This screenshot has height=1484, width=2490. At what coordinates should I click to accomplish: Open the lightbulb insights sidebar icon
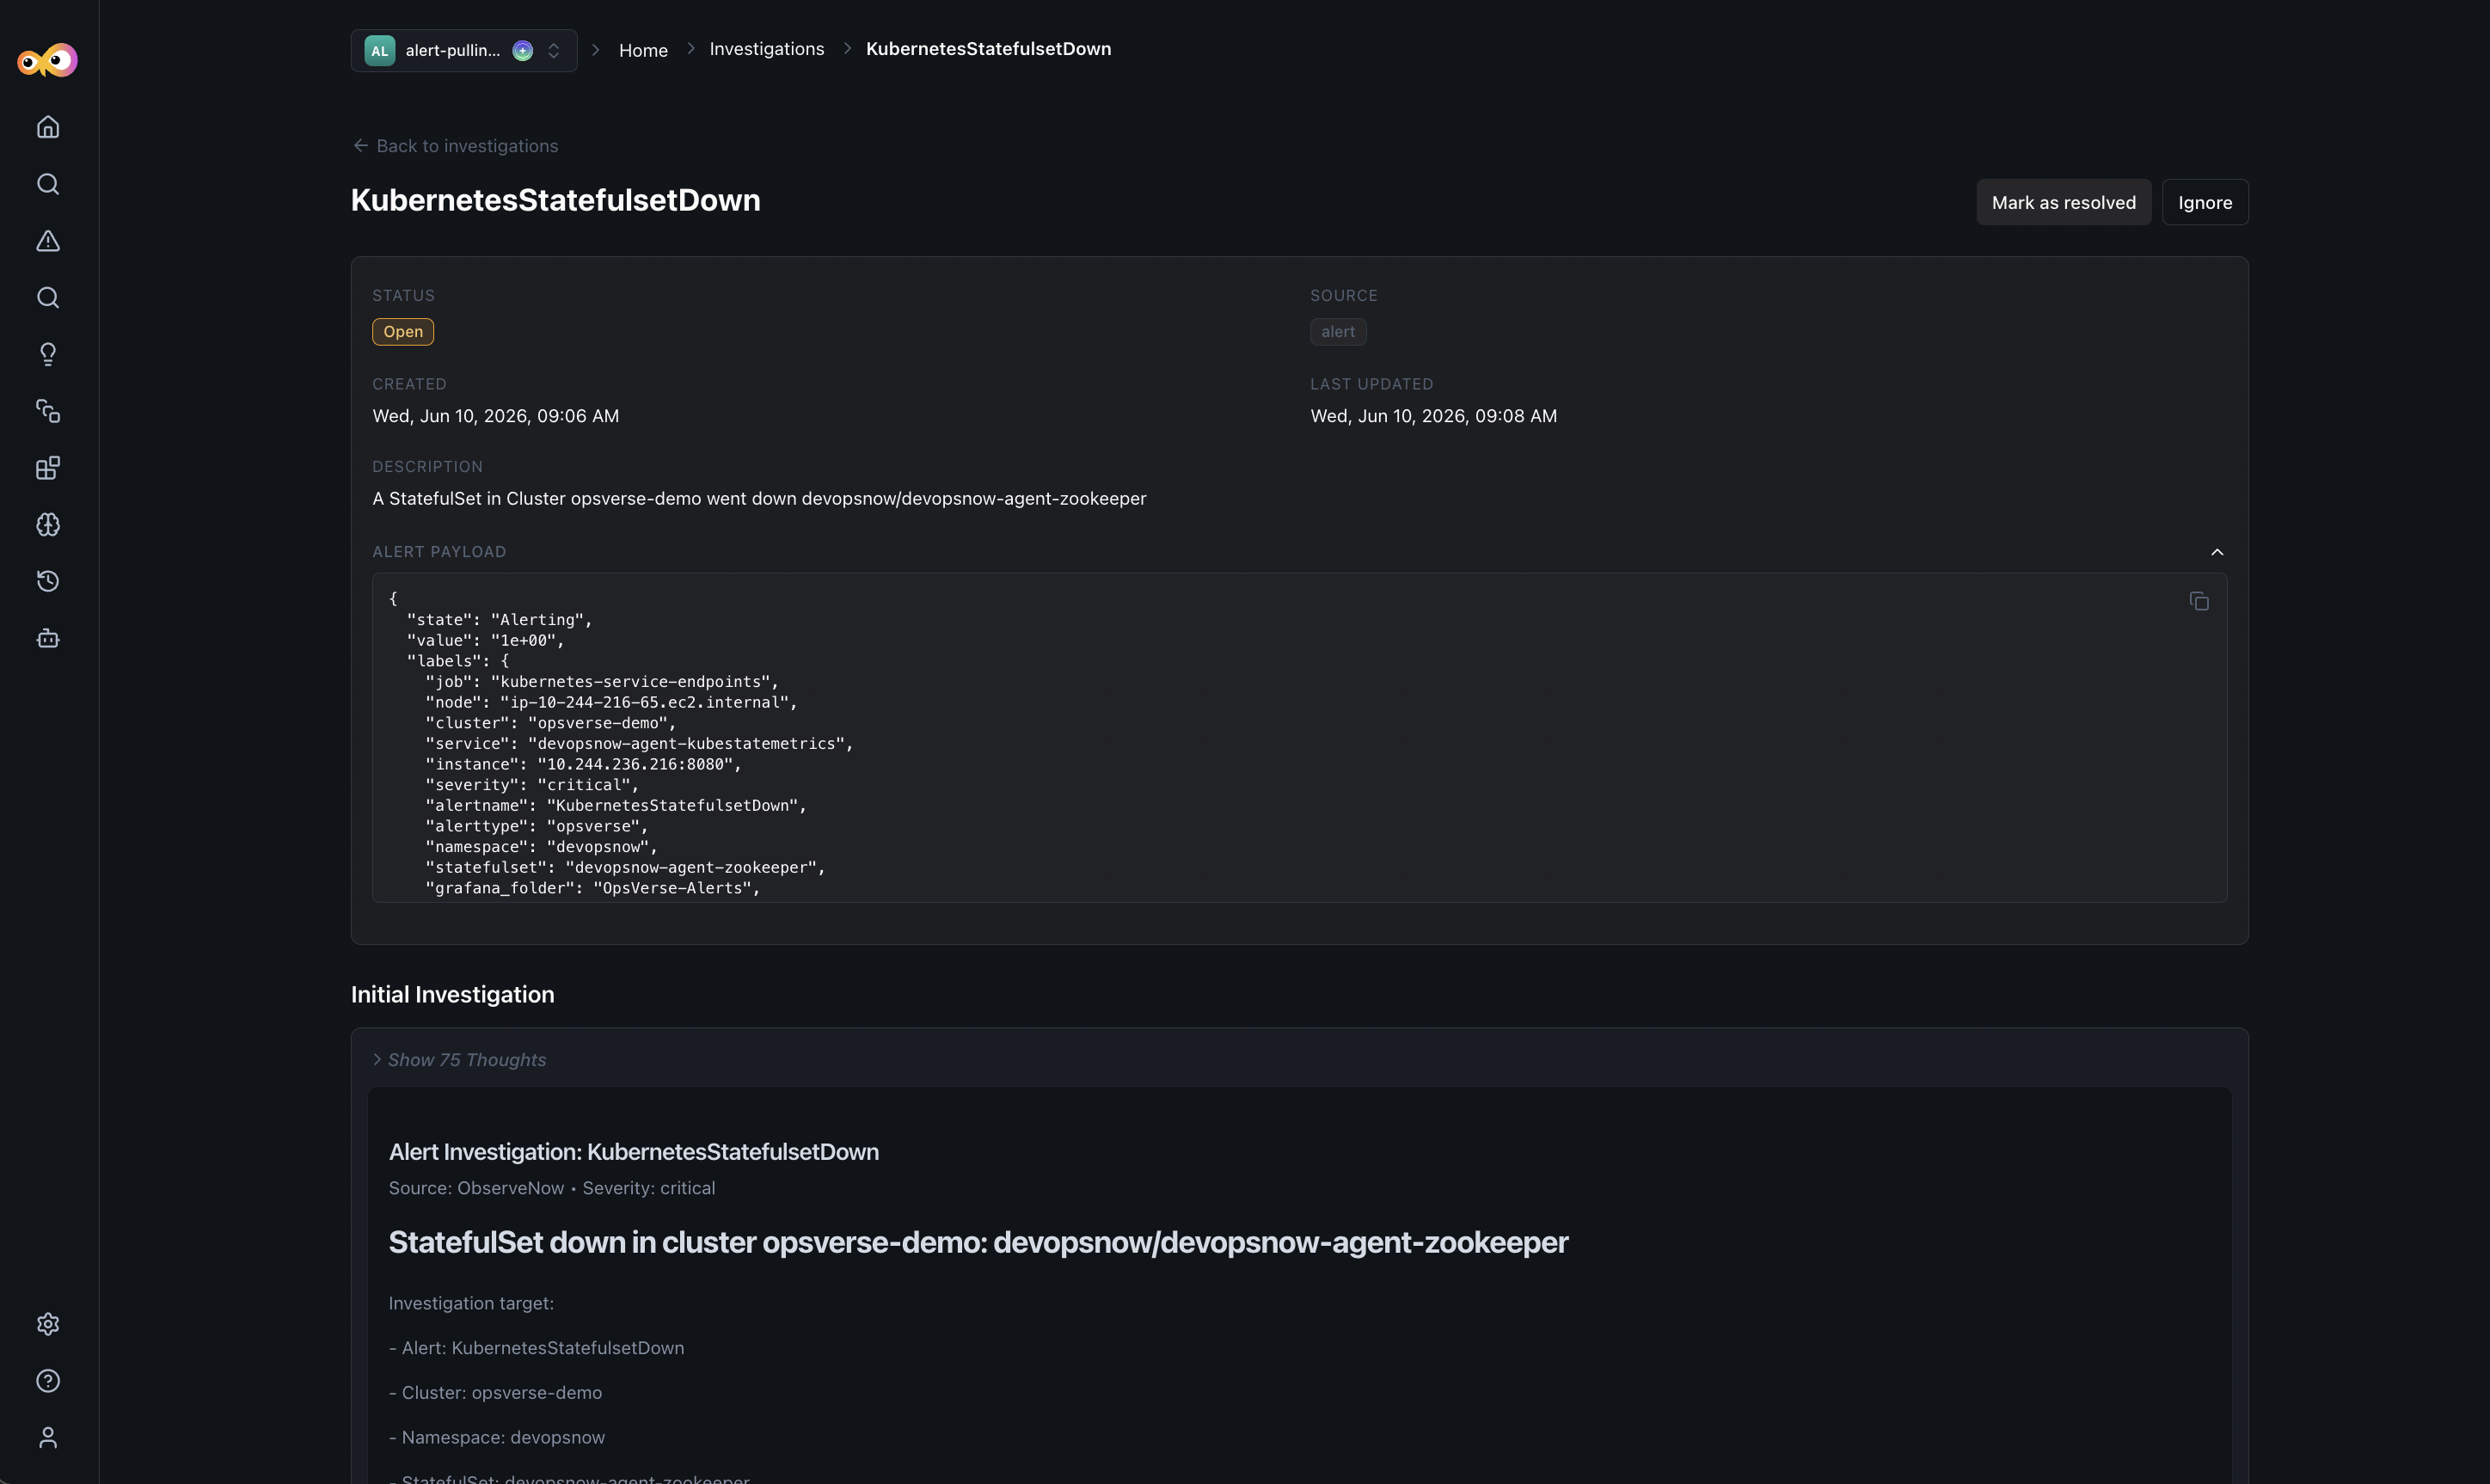click(48, 354)
